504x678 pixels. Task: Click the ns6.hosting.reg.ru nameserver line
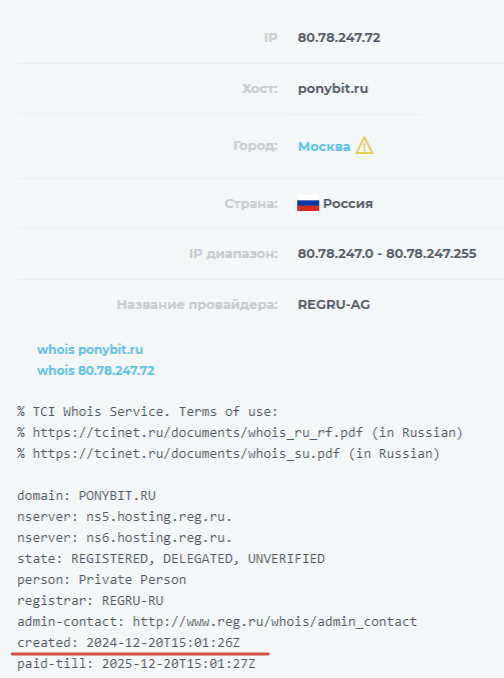[124, 537]
